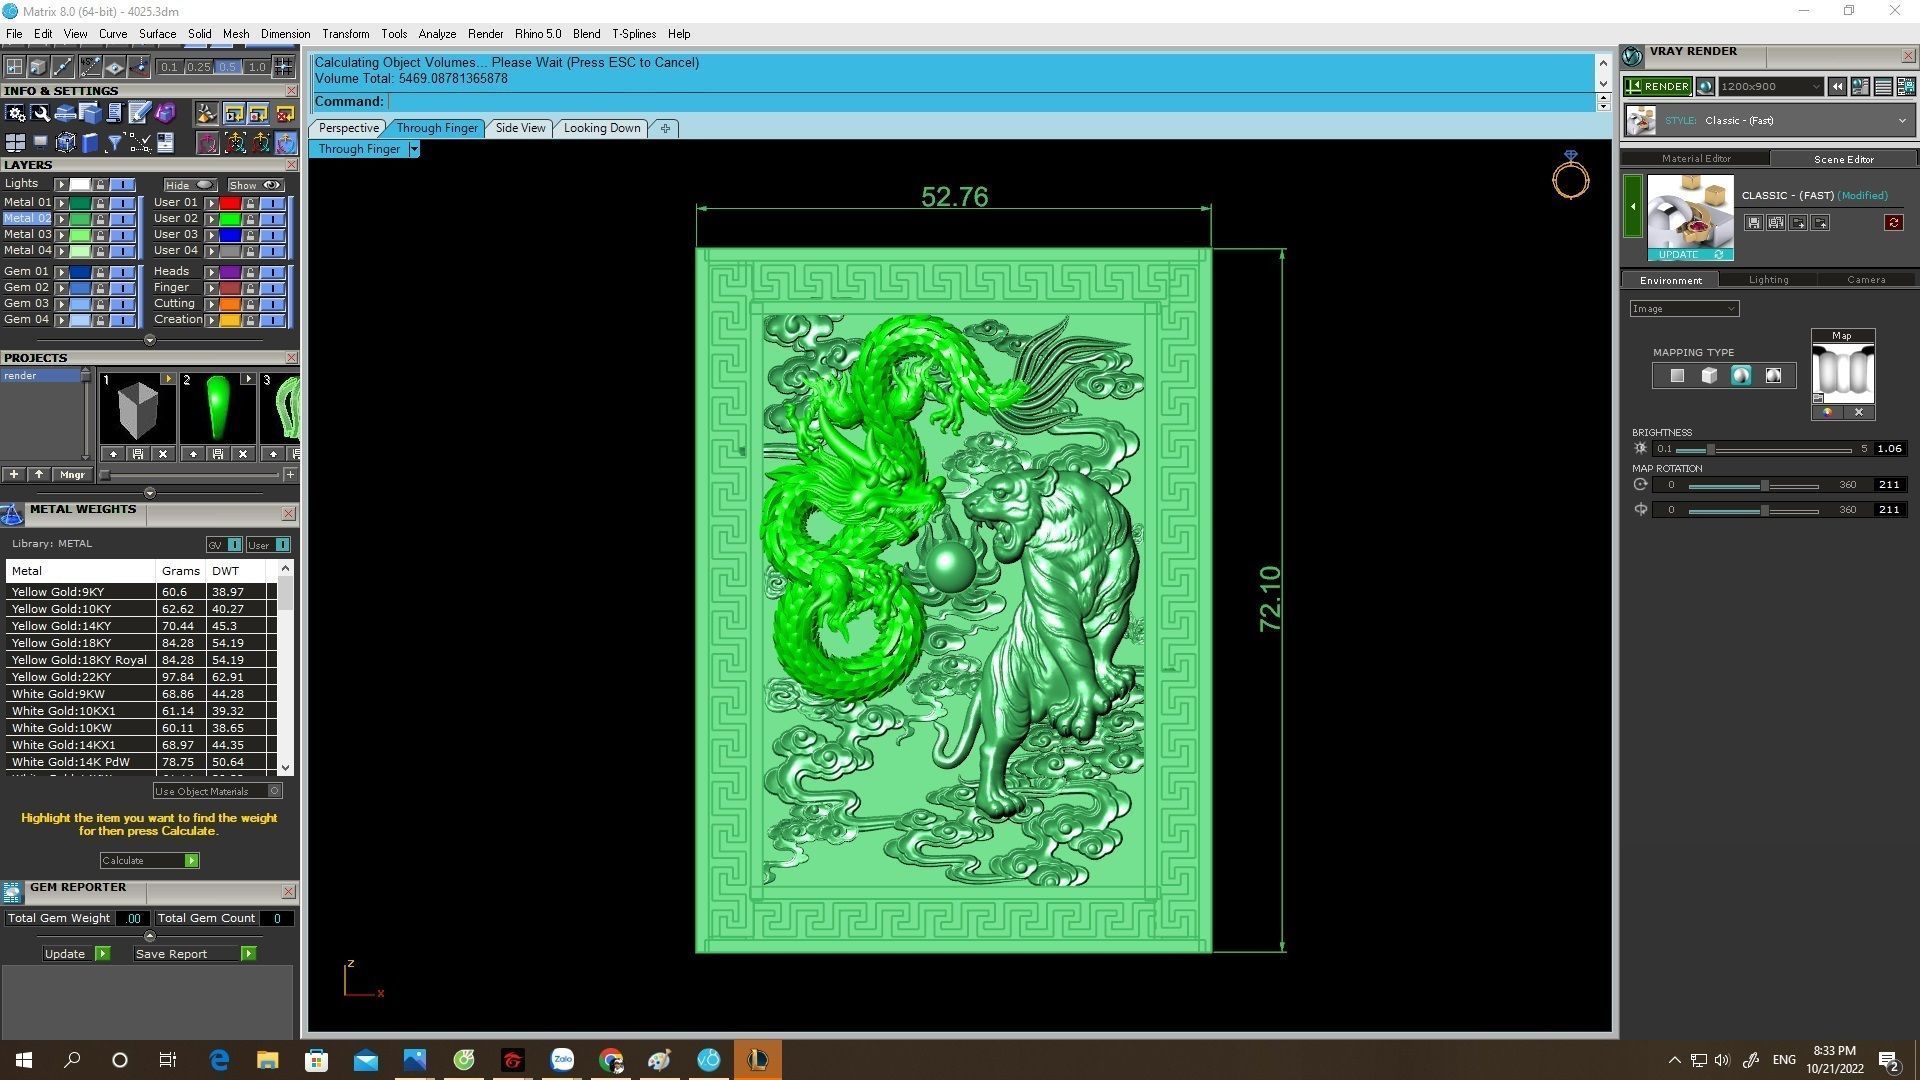Click the funnel filter icon in Info & Settings
Screen dimensions: 1920x1080
[115, 143]
